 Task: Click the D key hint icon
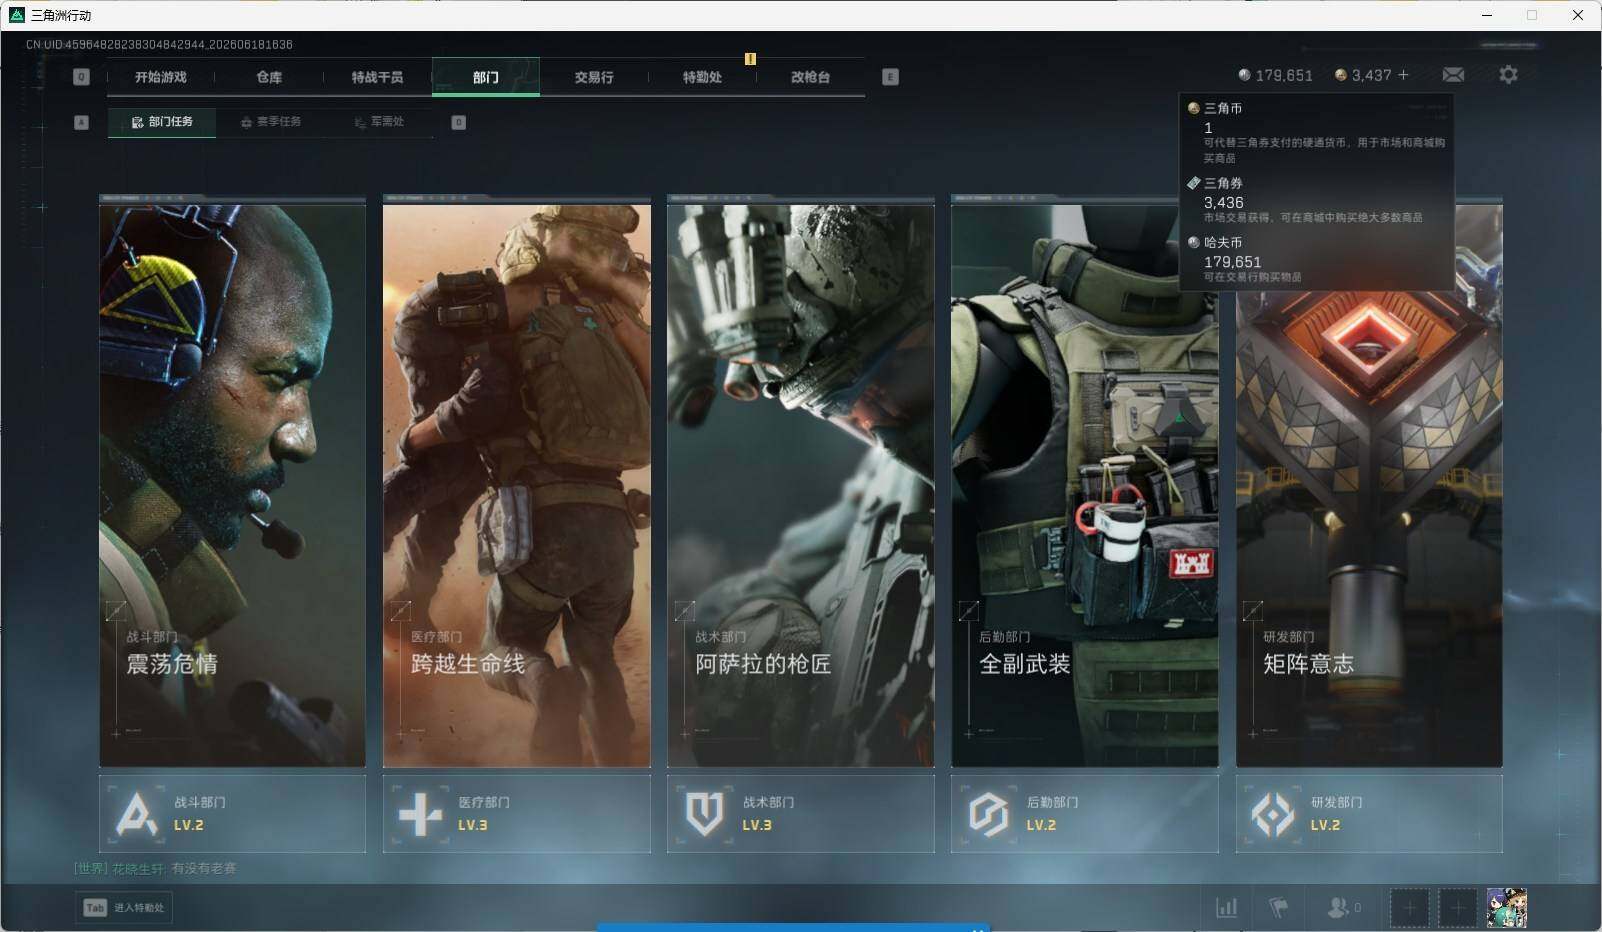pyautogui.click(x=459, y=122)
